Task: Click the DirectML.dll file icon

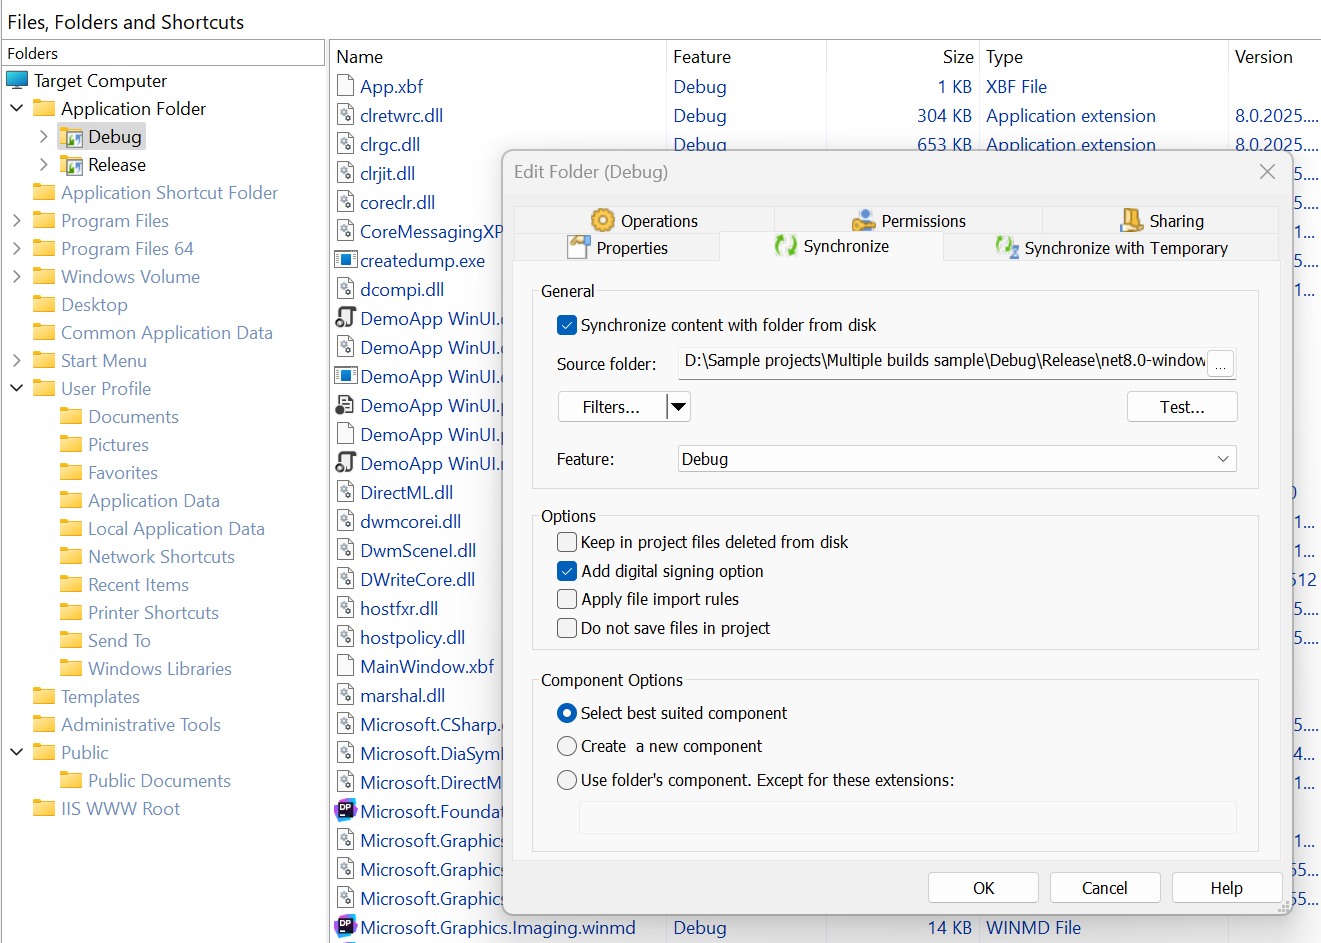Action: point(345,492)
